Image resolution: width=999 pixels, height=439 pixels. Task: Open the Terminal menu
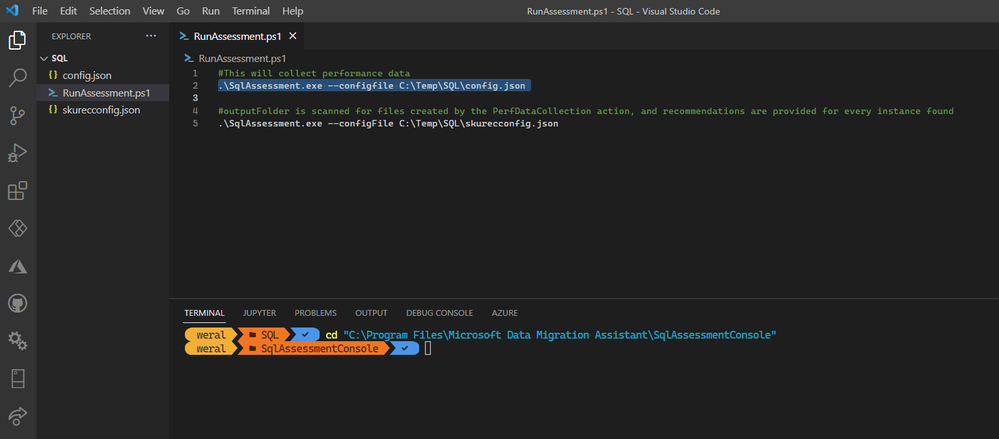pos(251,11)
